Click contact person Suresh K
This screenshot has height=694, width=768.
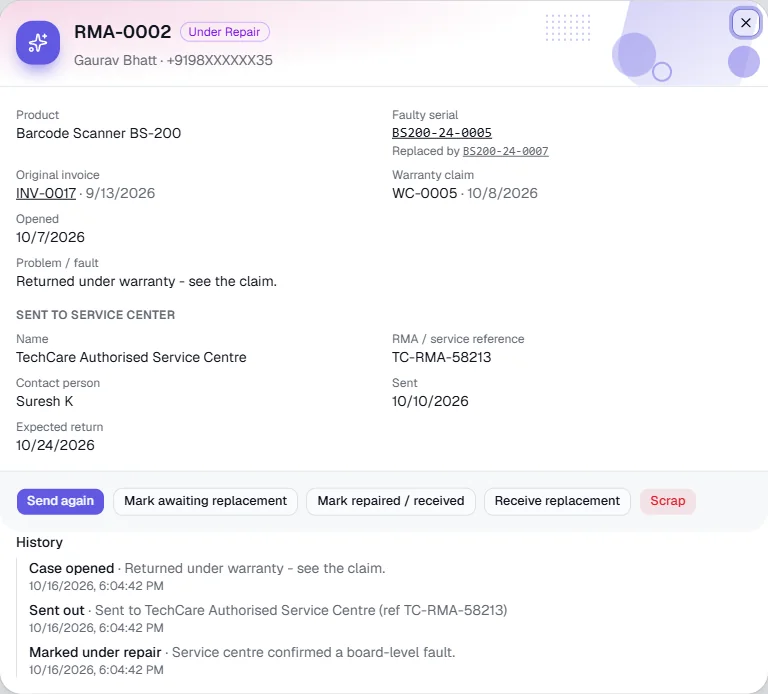click(x=45, y=401)
